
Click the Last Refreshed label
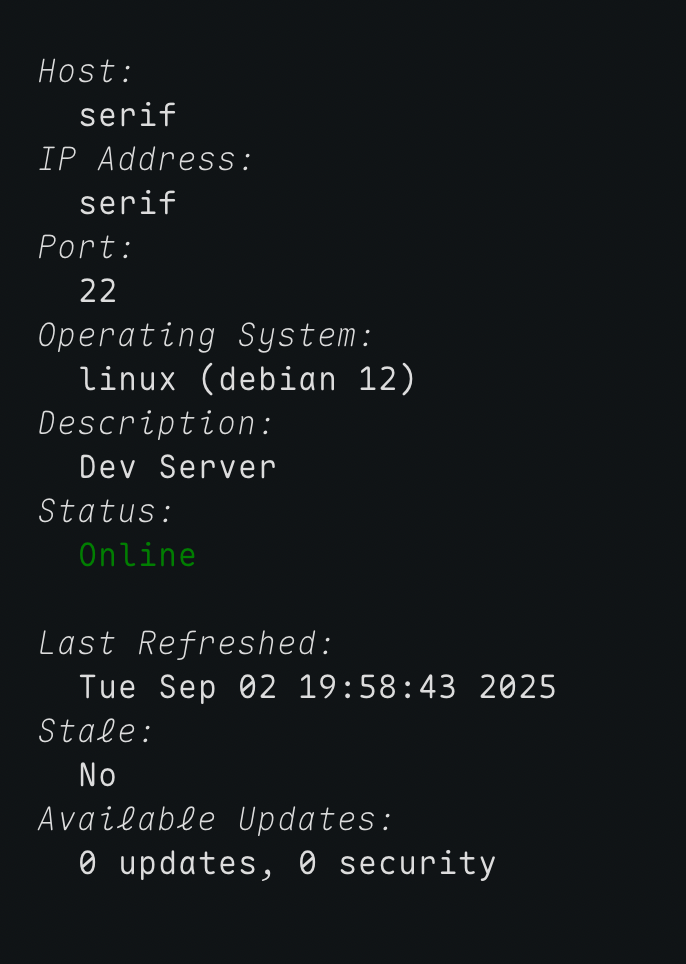[186, 643]
